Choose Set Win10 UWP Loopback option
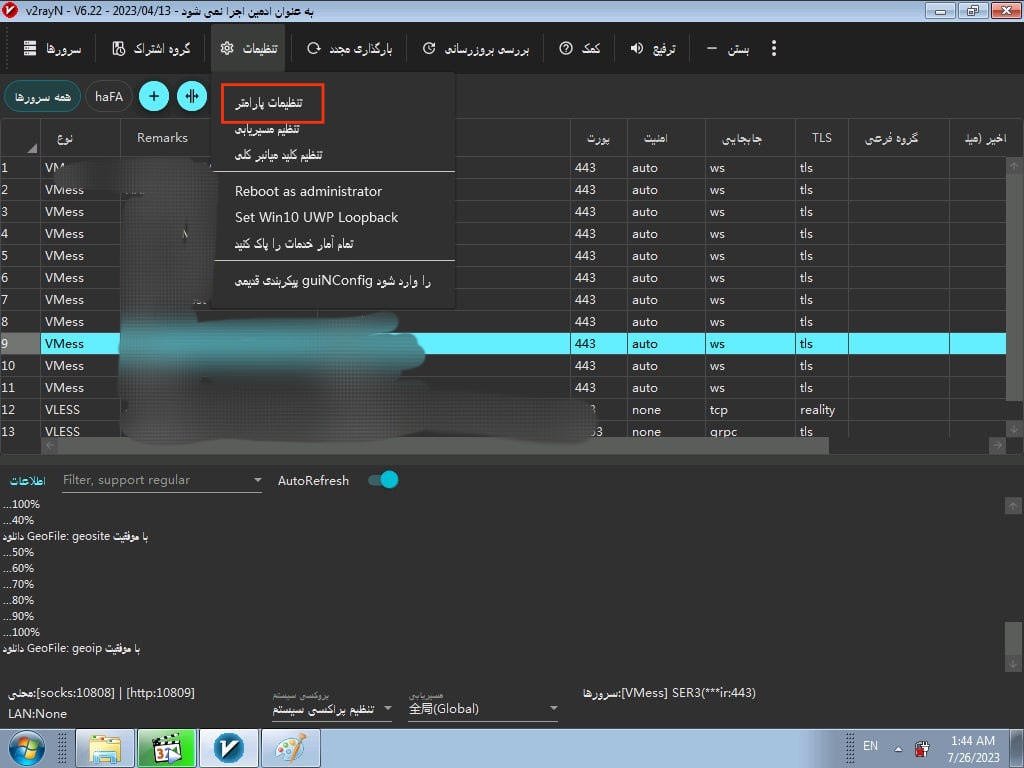Screen dimensions: 1024x768 pyautogui.click(x=316, y=217)
